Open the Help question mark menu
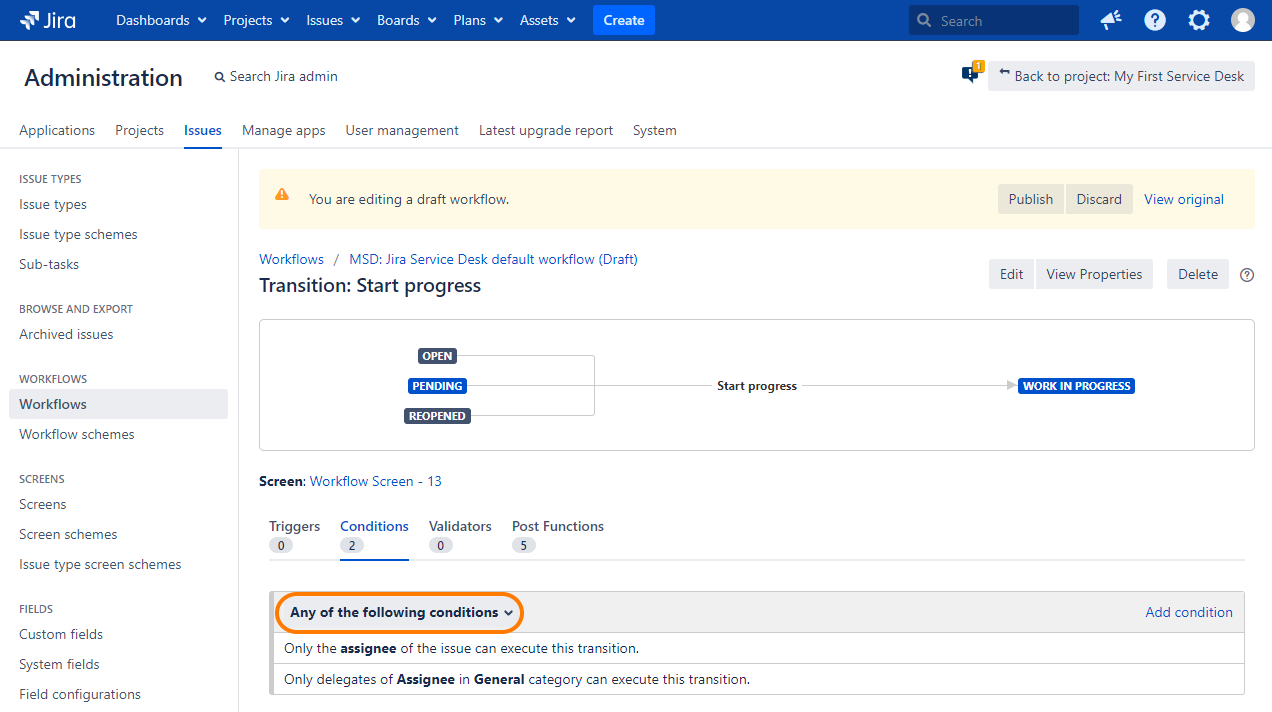 [1155, 20]
